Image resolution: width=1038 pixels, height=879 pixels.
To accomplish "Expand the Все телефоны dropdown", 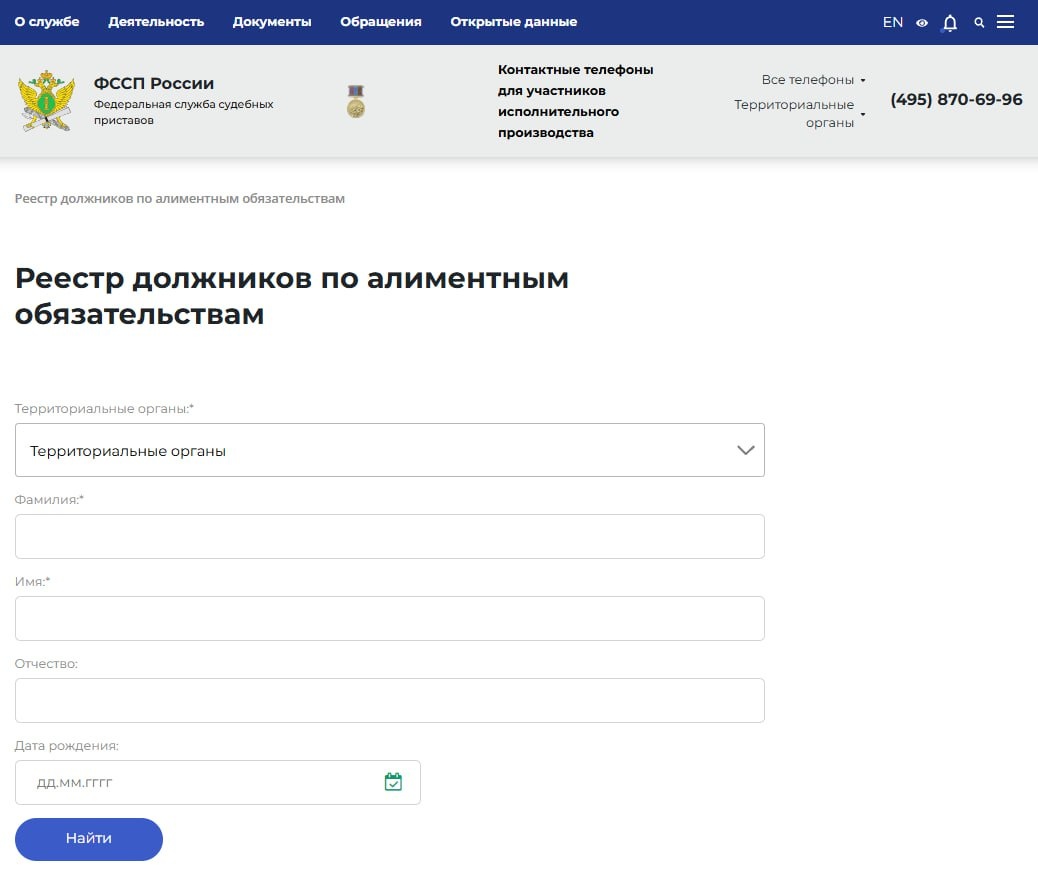I will point(814,79).
